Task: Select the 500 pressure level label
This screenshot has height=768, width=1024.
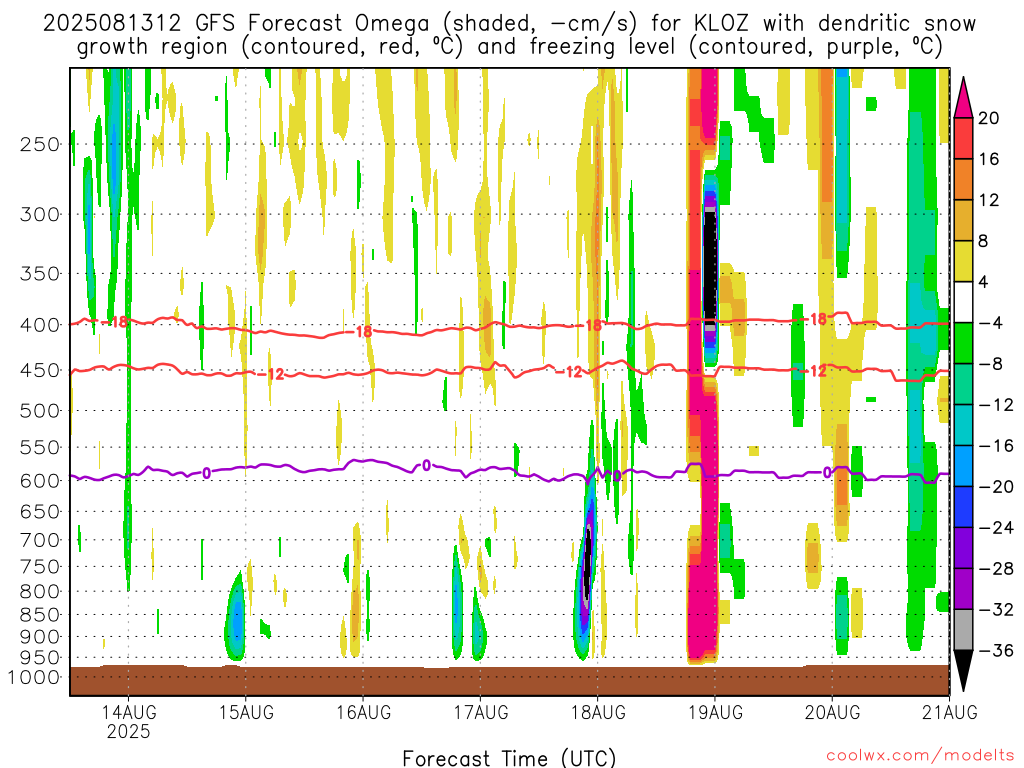Action: coord(40,411)
